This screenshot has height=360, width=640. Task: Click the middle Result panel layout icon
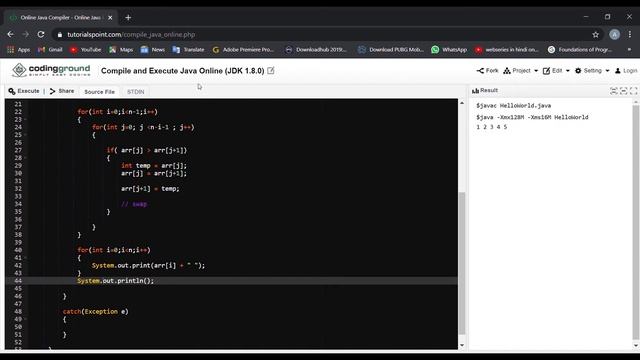click(623, 91)
